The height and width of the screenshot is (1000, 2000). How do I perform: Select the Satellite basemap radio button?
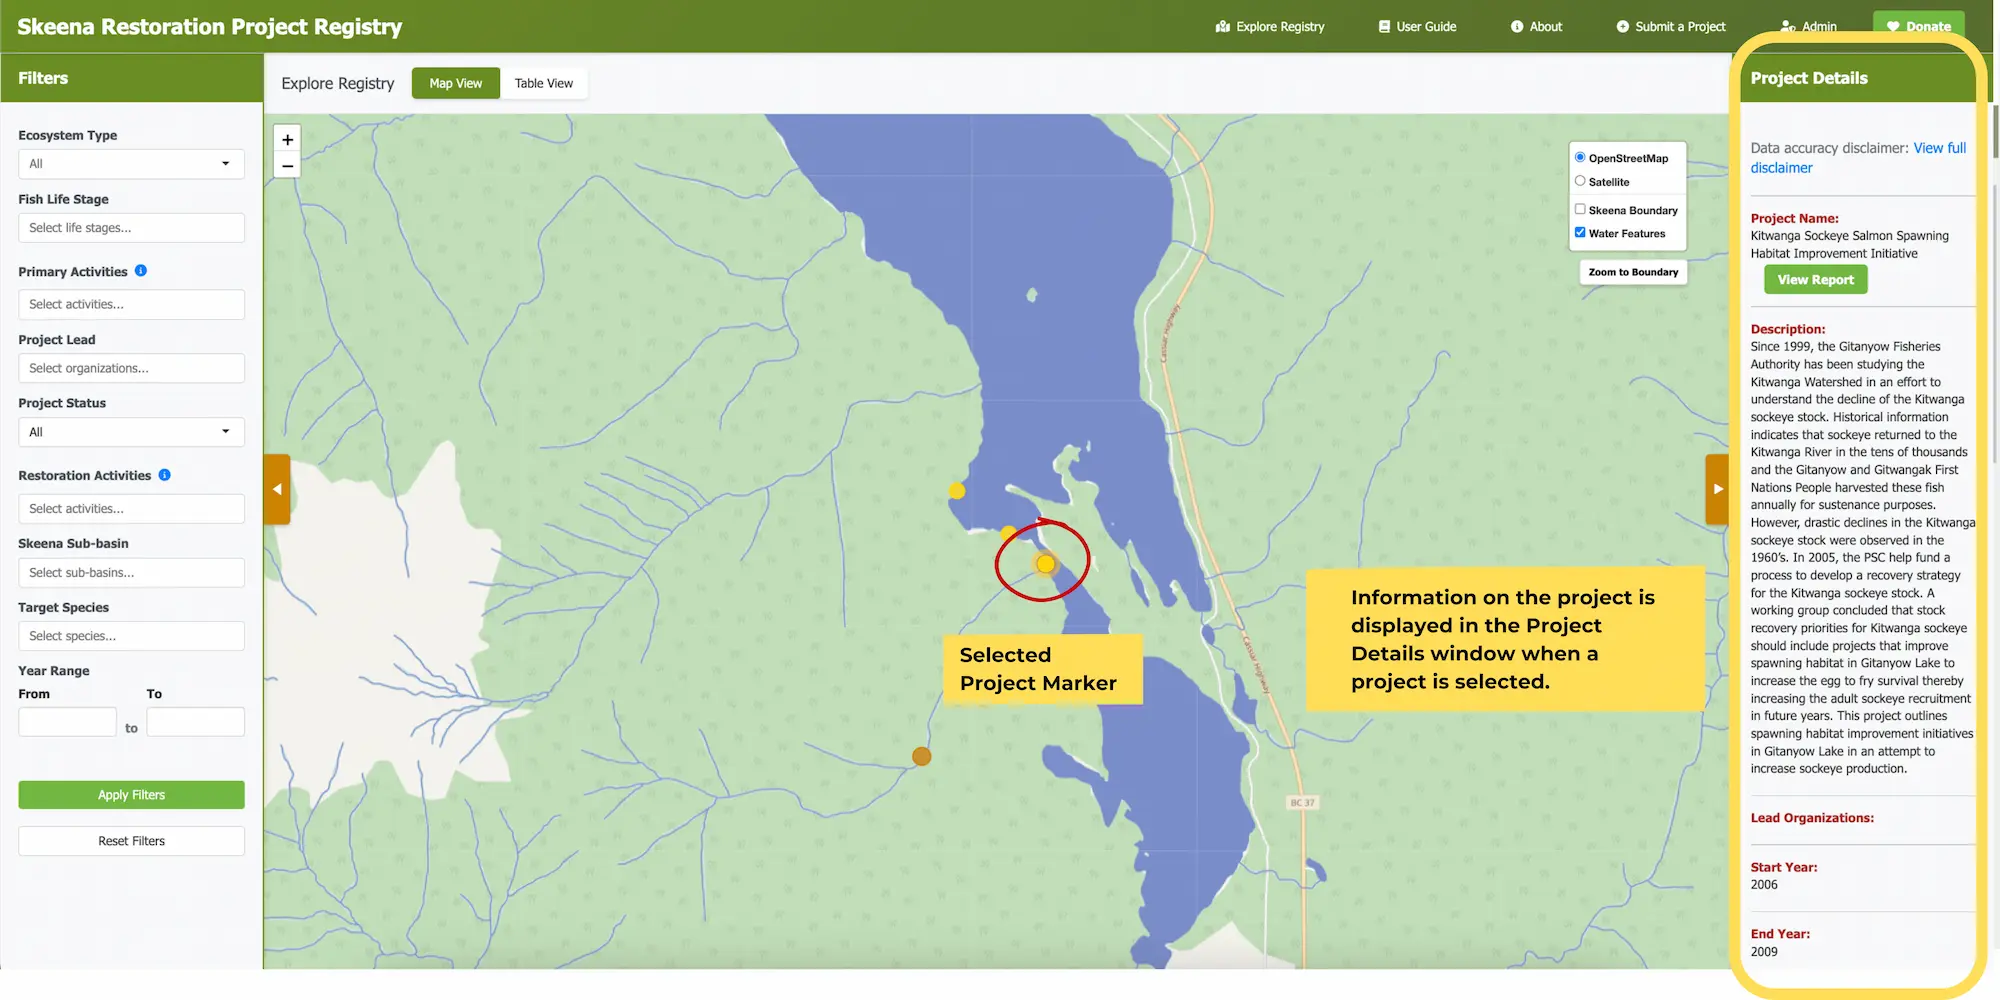[x=1580, y=181]
